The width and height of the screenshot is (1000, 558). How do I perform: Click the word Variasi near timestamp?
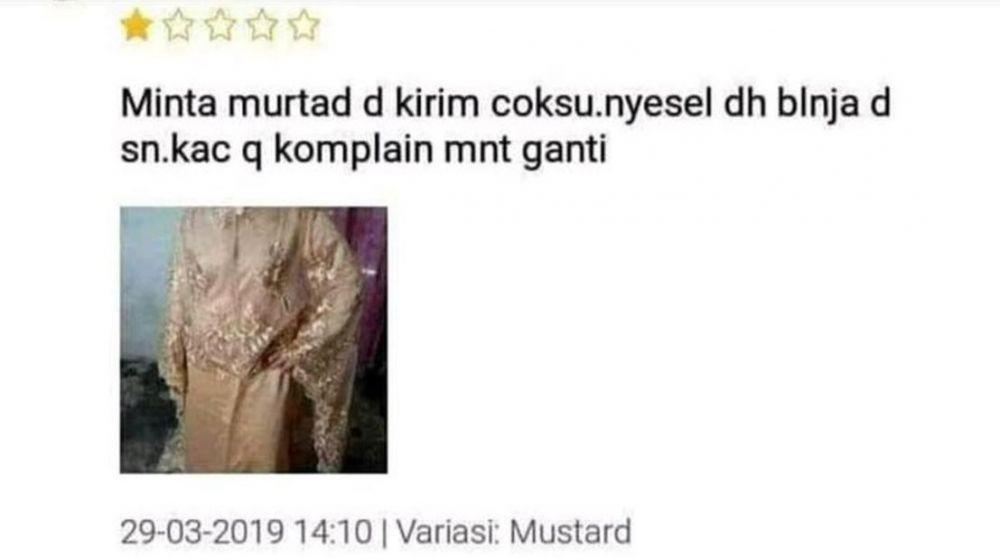tap(447, 532)
